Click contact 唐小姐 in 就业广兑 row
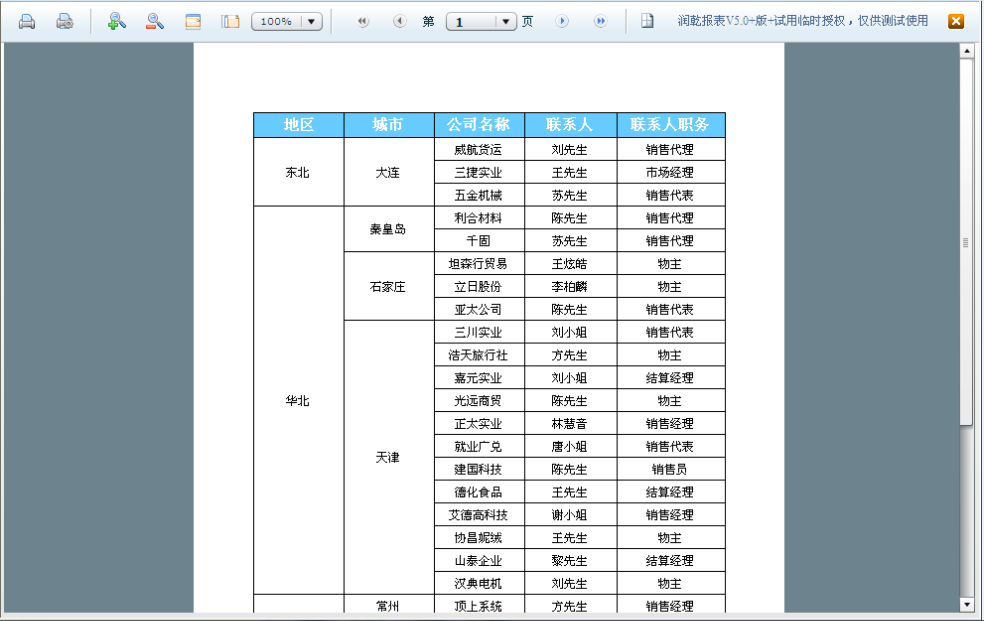The image size is (984, 621). point(570,447)
